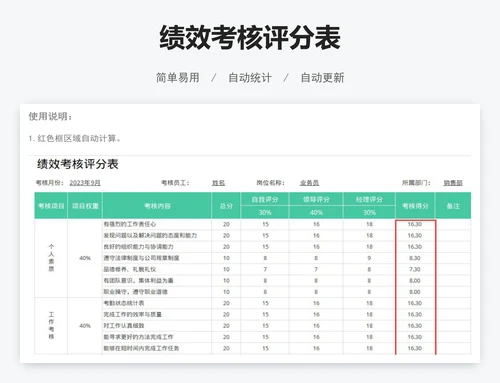Click the 项目权重 column header
Screen dimensions: 500x383
[85, 206]
